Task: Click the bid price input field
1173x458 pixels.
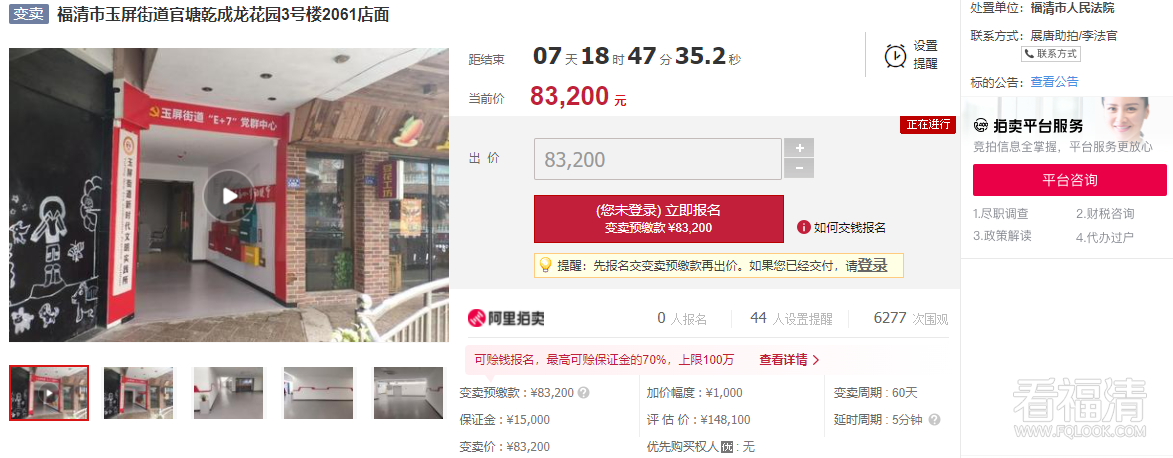Action: tap(658, 159)
